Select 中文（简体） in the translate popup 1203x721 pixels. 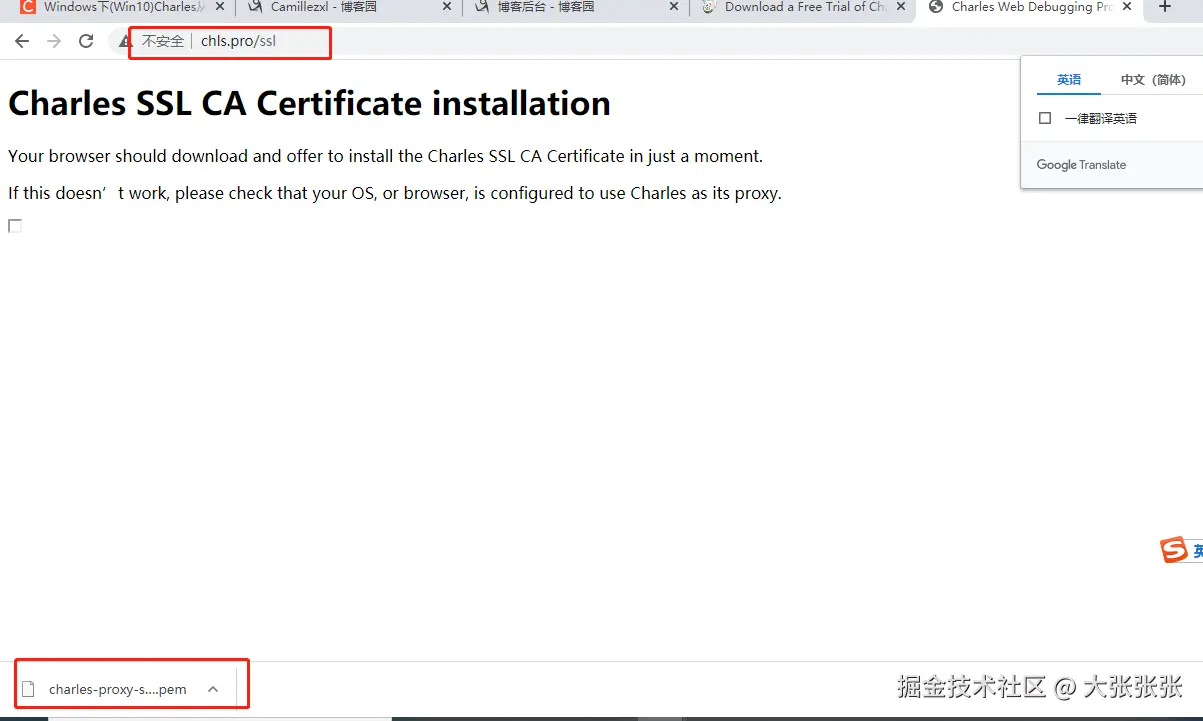1153,80
